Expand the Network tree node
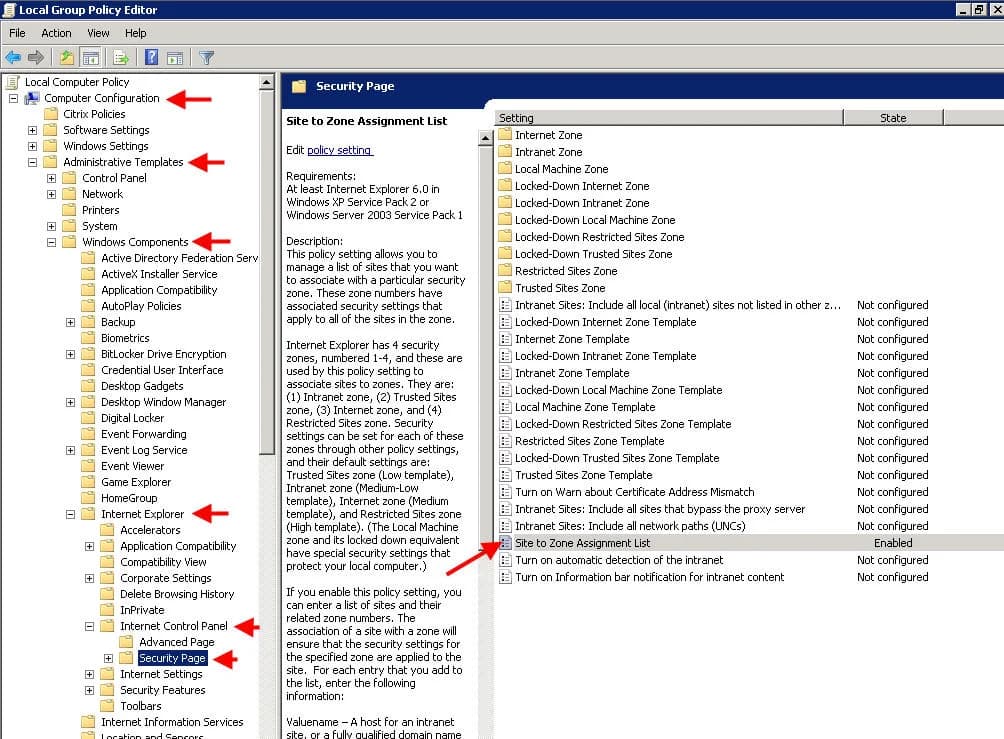This screenshot has height=739, width=1004. coord(51,194)
